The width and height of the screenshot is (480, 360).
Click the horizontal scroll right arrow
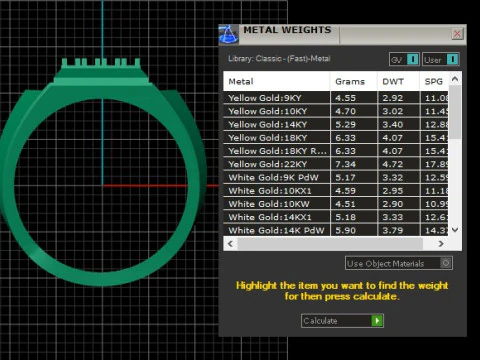pos(441,244)
